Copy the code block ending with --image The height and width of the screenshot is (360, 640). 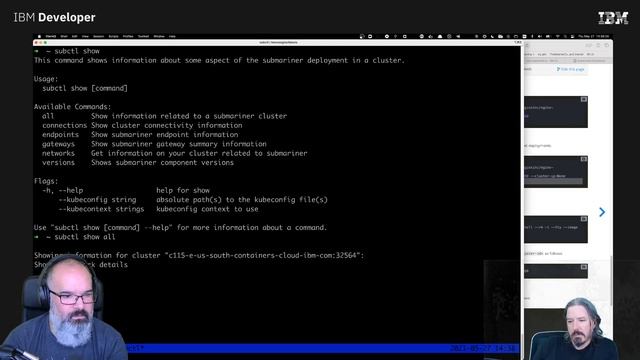coord(584,219)
